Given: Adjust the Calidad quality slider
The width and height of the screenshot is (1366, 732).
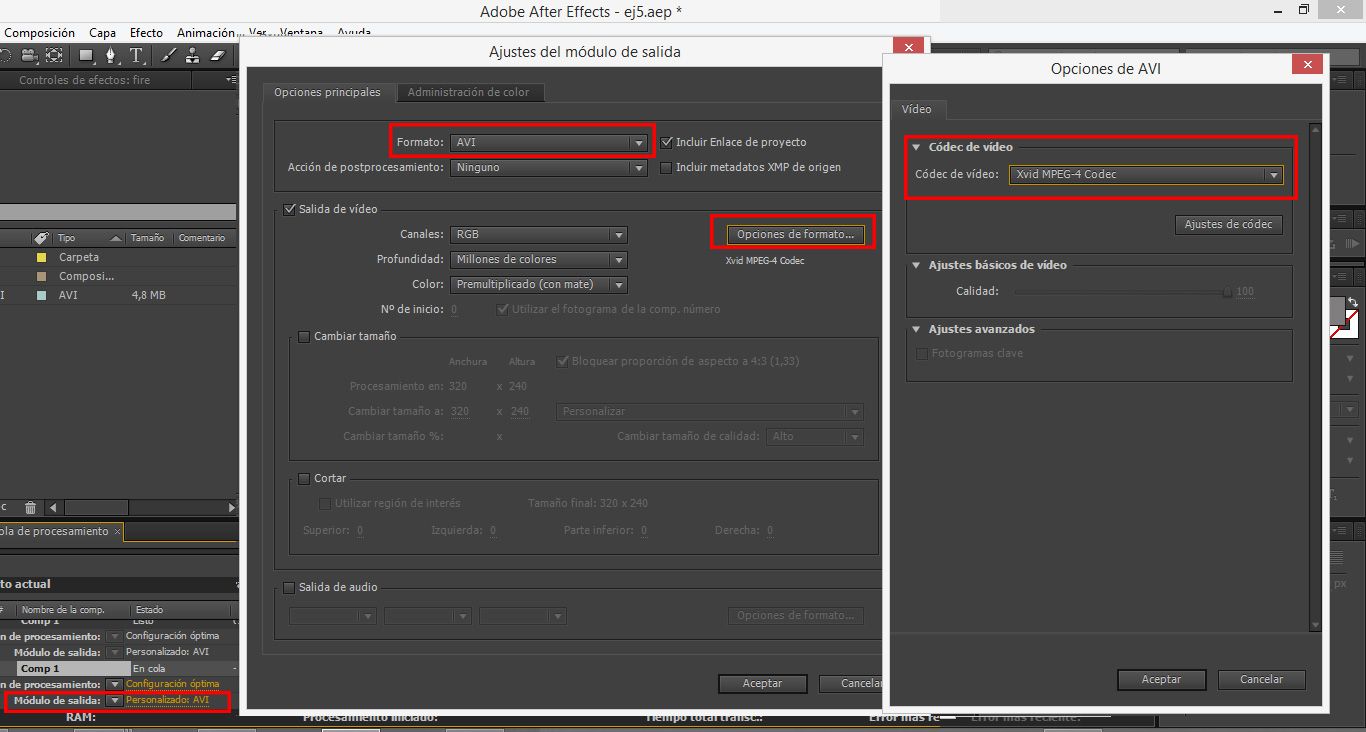Looking at the screenshot, I should 1227,292.
